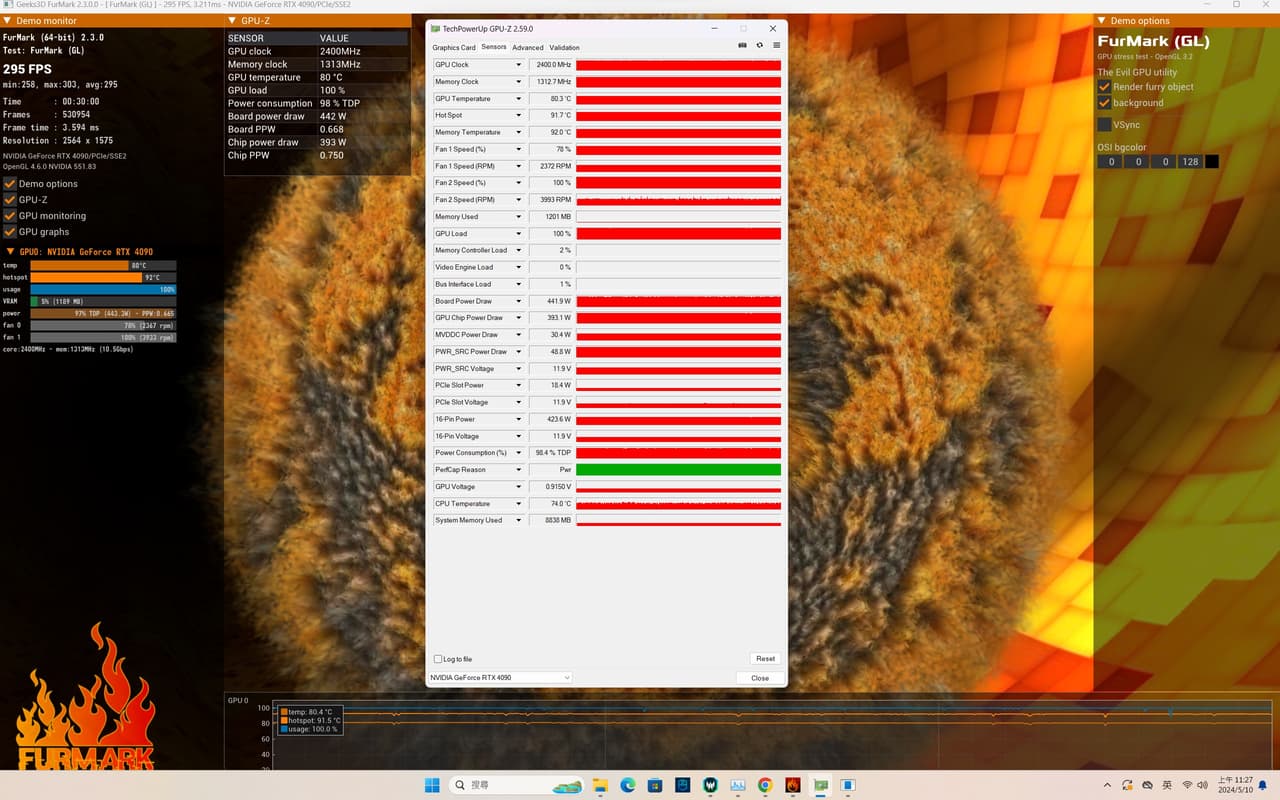Open Microsoft Store from the taskbar
Screen dimensions: 1280x800
[x=655, y=785]
